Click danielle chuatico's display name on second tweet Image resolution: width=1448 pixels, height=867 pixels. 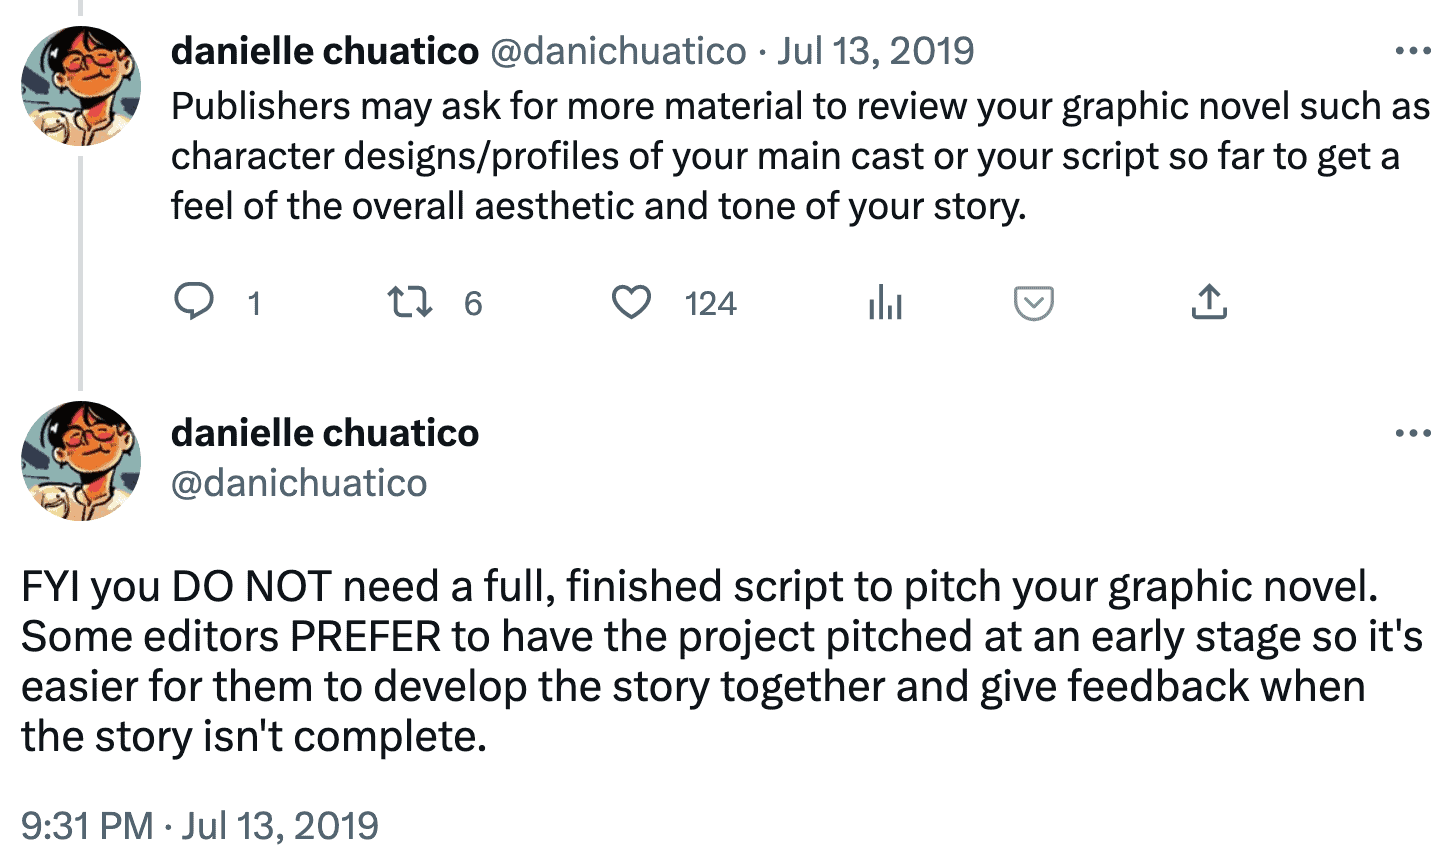point(326,433)
